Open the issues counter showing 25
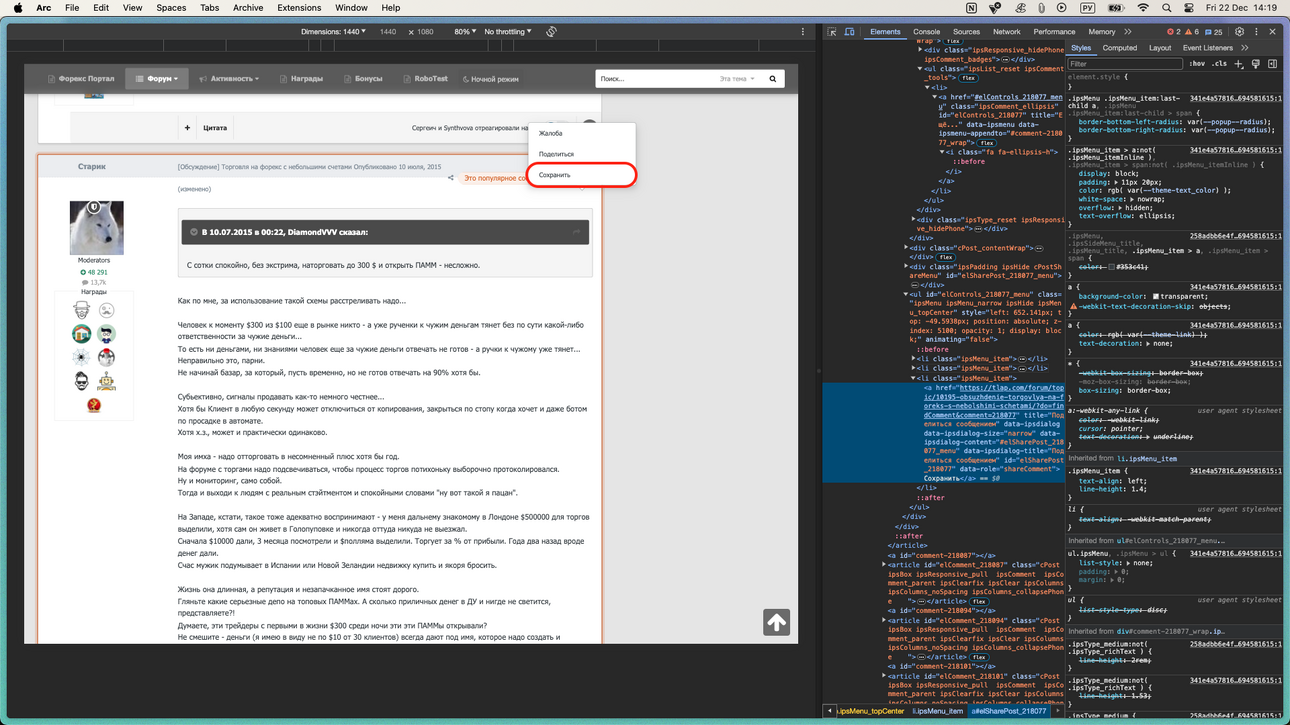This screenshot has height=725, width=1290. pos(1214,32)
